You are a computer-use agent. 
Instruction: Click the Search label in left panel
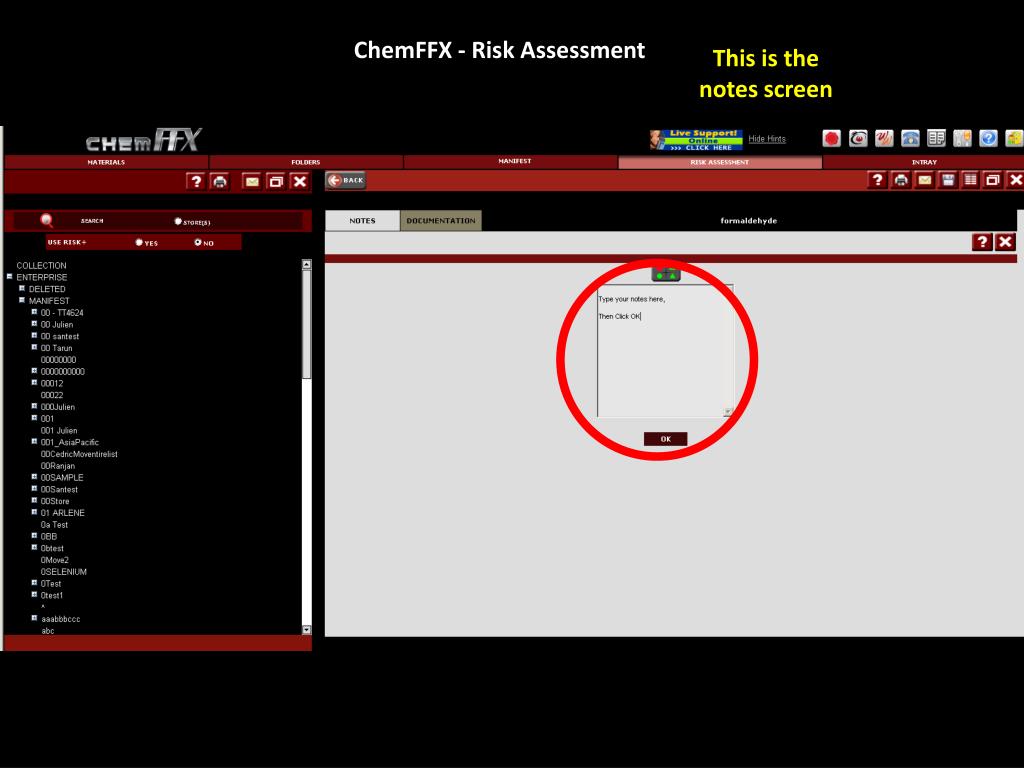[x=92, y=221]
